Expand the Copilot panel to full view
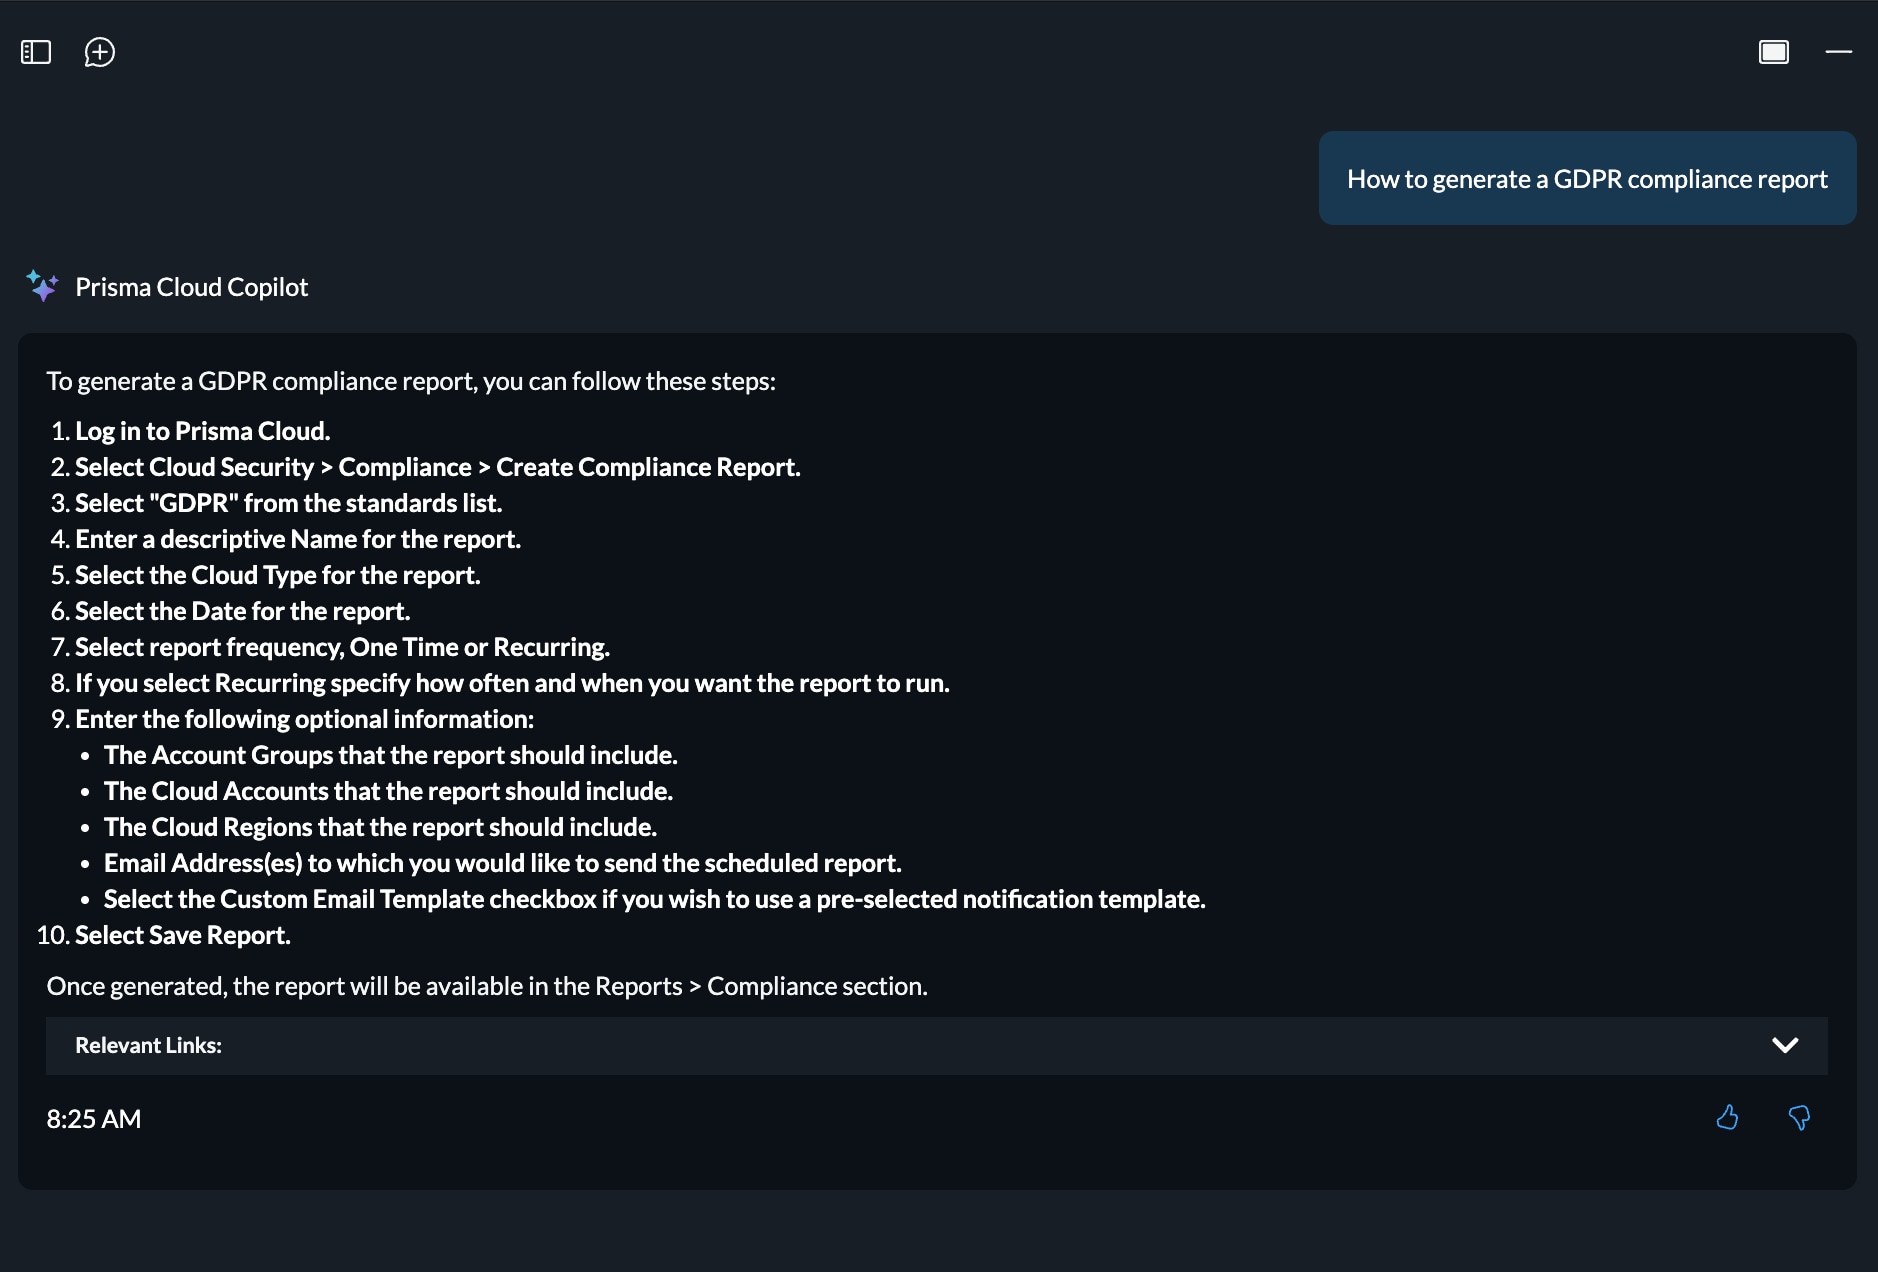Screen dimensions: 1878x1272 1773,52
